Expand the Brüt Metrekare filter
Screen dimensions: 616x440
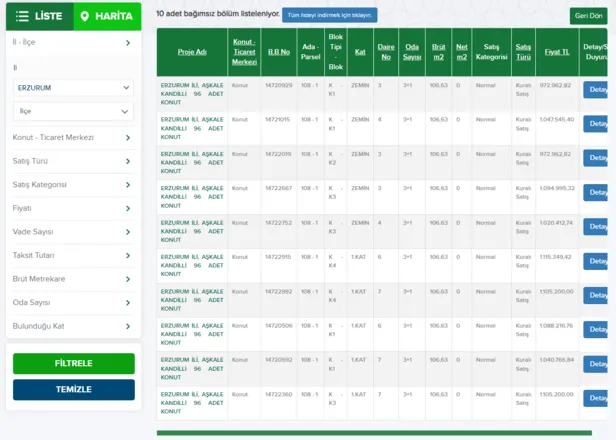coord(72,279)
